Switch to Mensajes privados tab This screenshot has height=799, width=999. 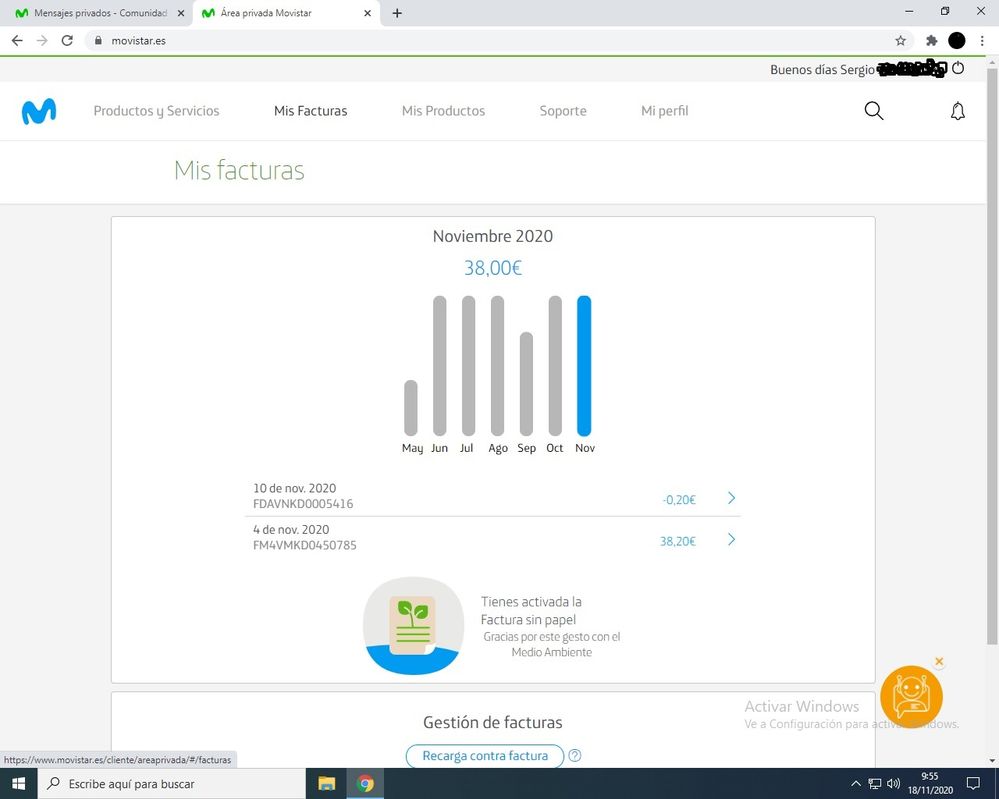click(x=96, y=13)
